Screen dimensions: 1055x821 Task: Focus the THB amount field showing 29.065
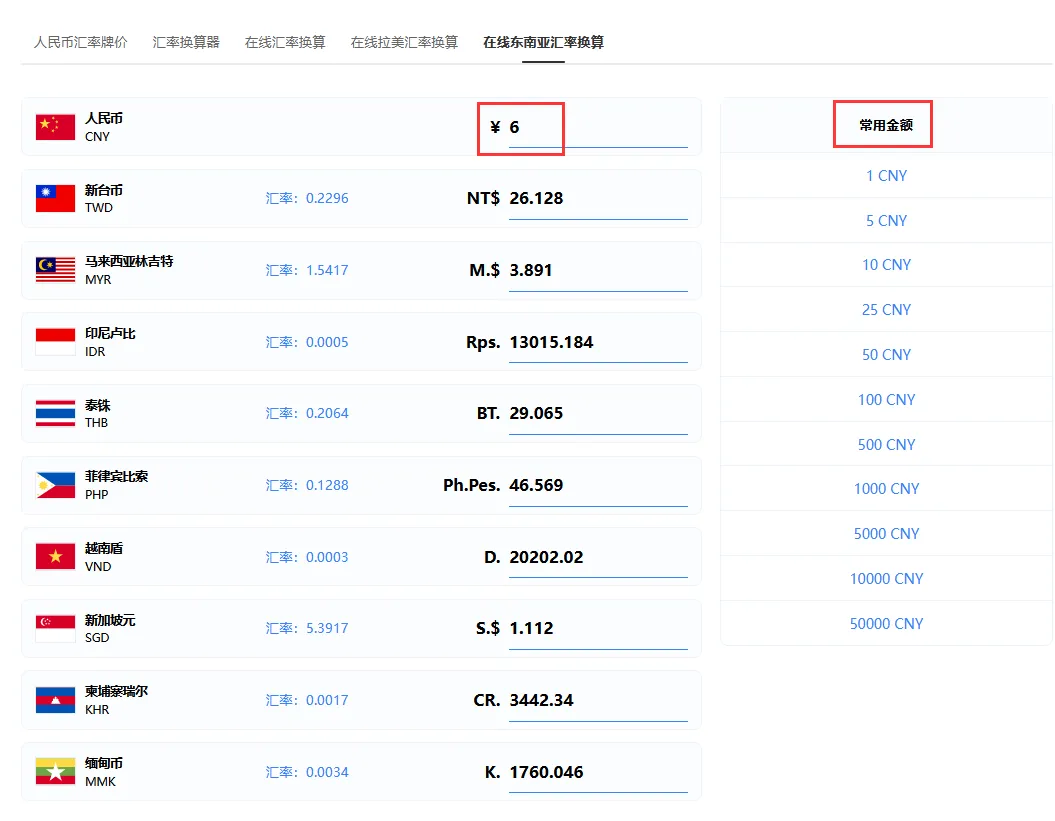click(598, 413)
